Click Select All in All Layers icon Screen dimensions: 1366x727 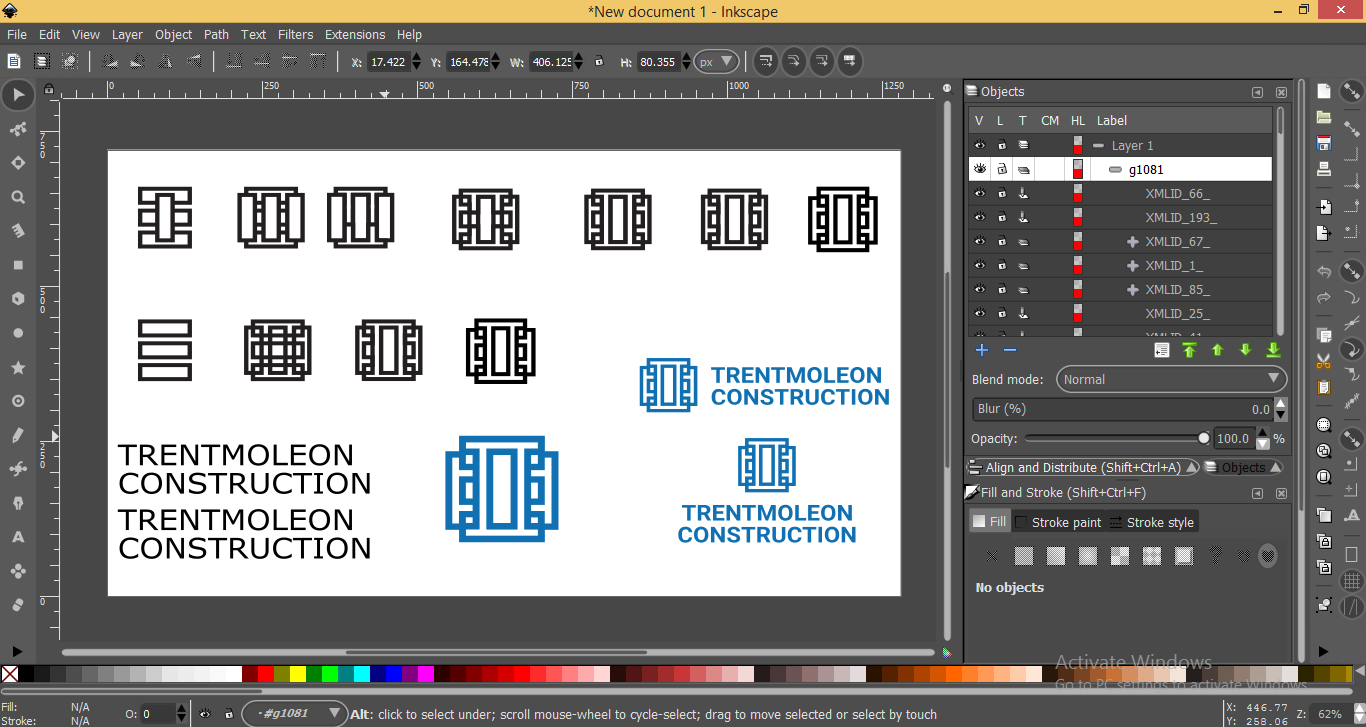(x=42, y=62)
